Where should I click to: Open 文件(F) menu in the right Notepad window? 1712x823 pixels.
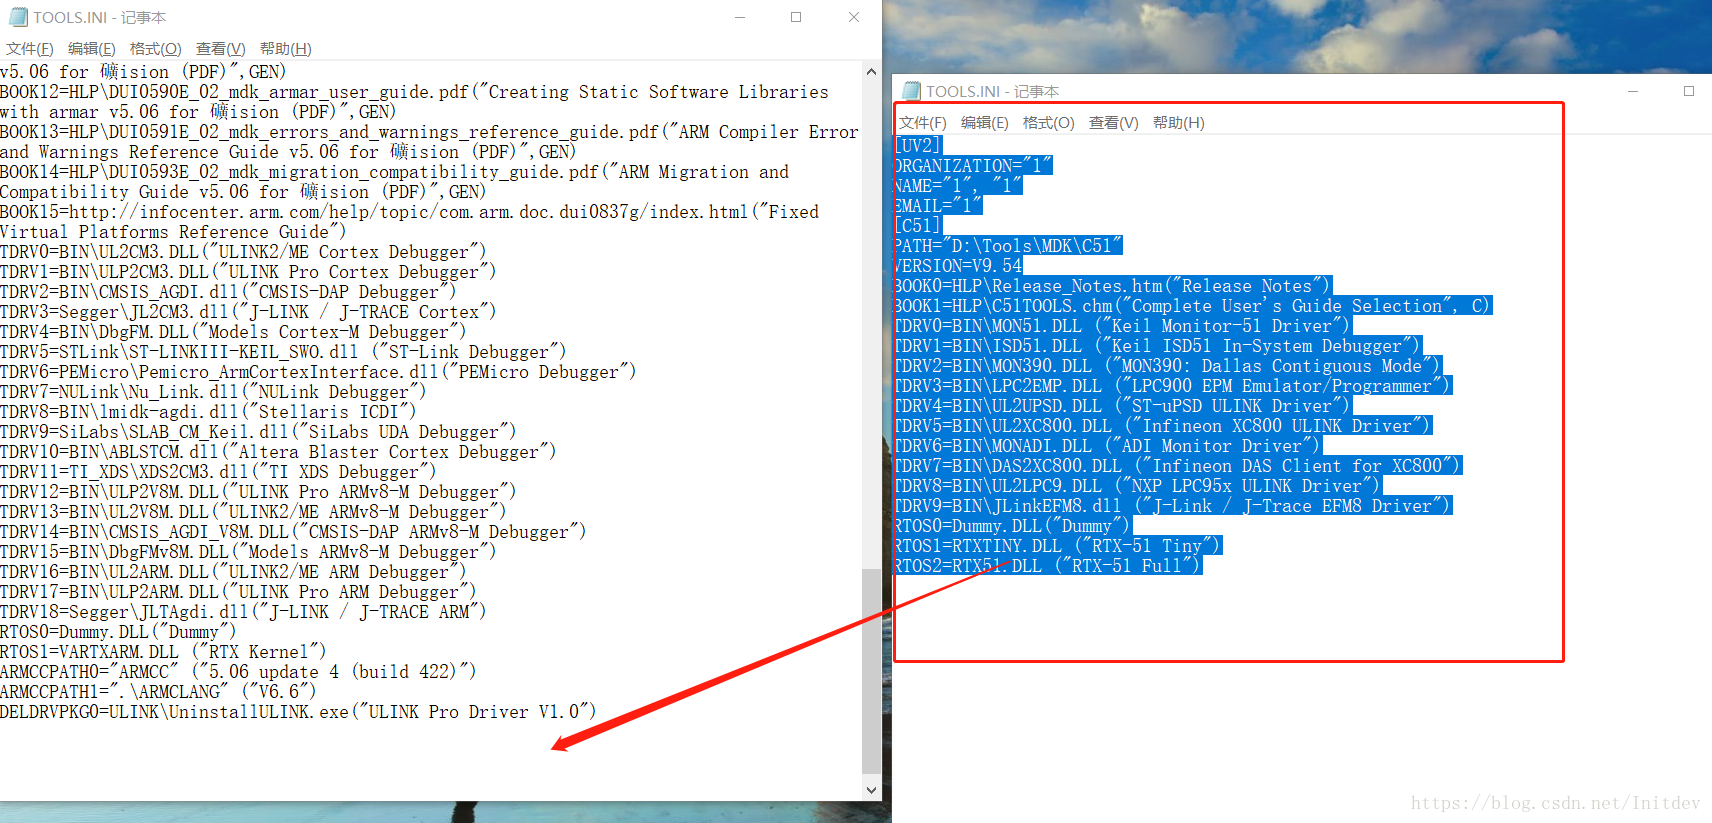coord(922,123)
